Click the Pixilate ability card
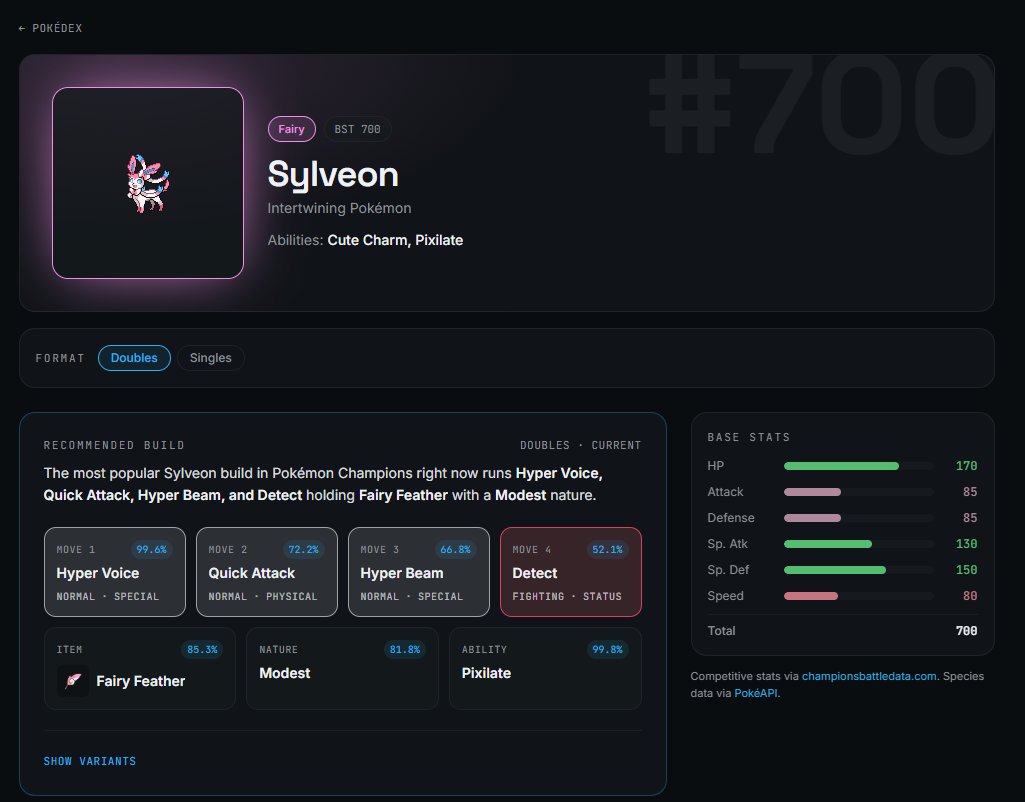The height and width of the screenshot is (802, 1025). (x=545, y=669)
